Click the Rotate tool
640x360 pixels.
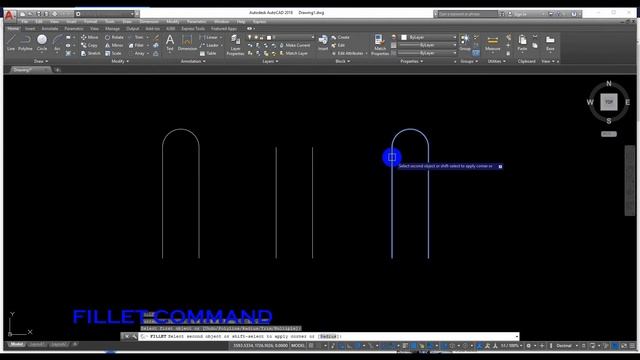tap(114, 37)
